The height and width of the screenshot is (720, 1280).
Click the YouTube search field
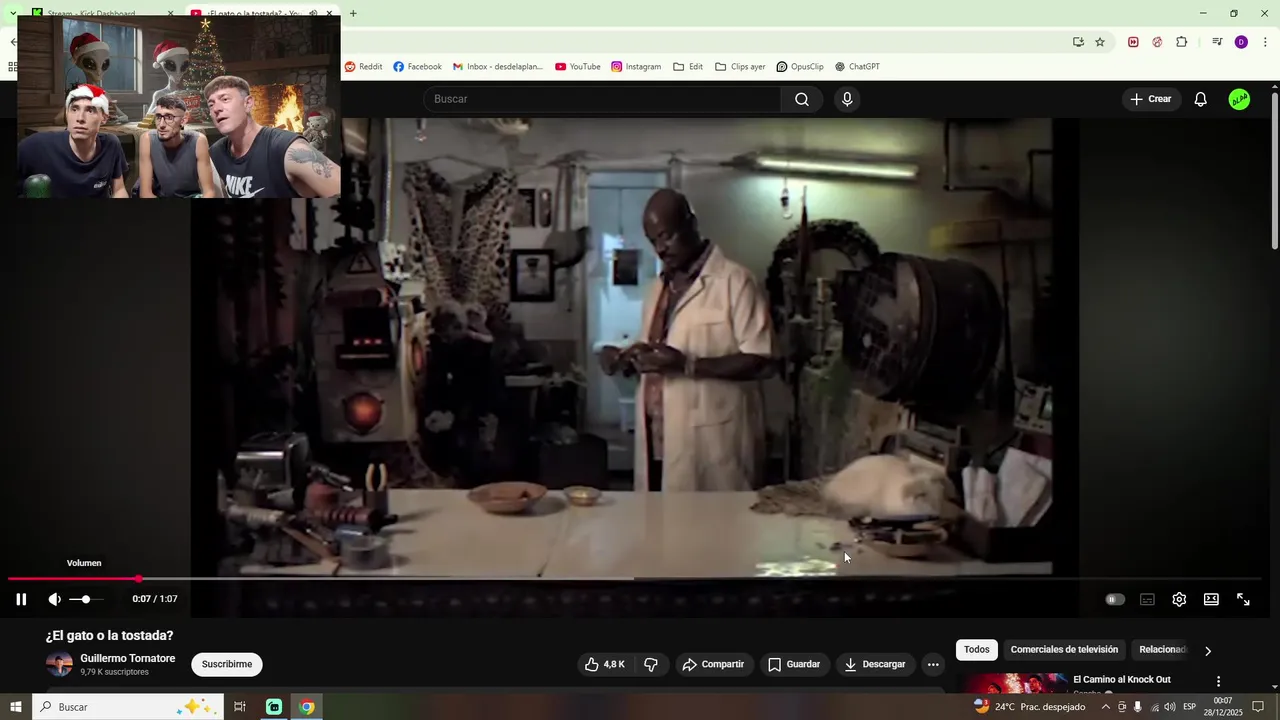click(602, 99)
